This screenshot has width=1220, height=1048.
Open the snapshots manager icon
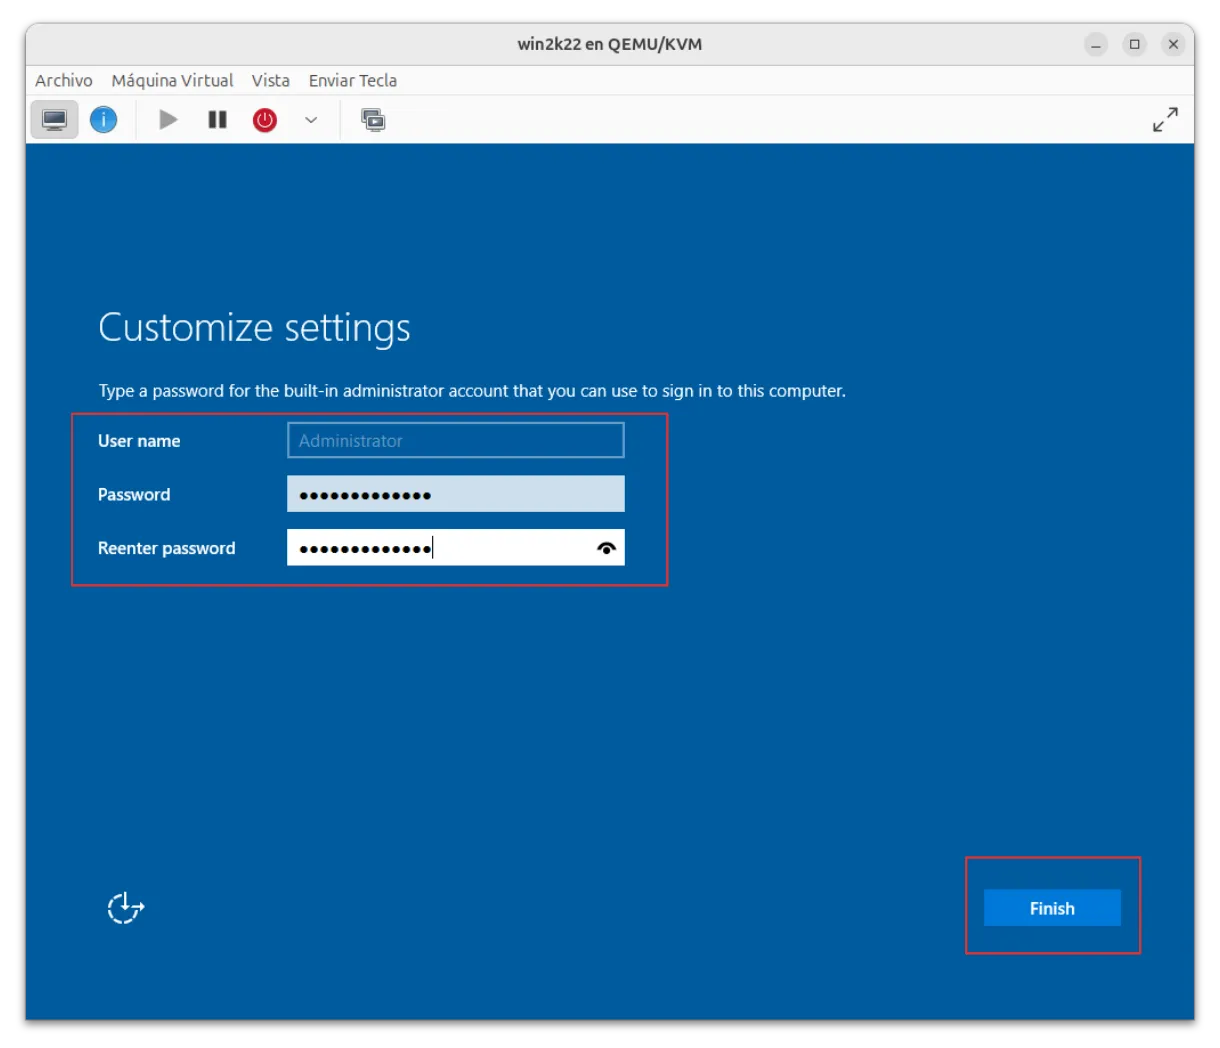click(x=373, y=120)
